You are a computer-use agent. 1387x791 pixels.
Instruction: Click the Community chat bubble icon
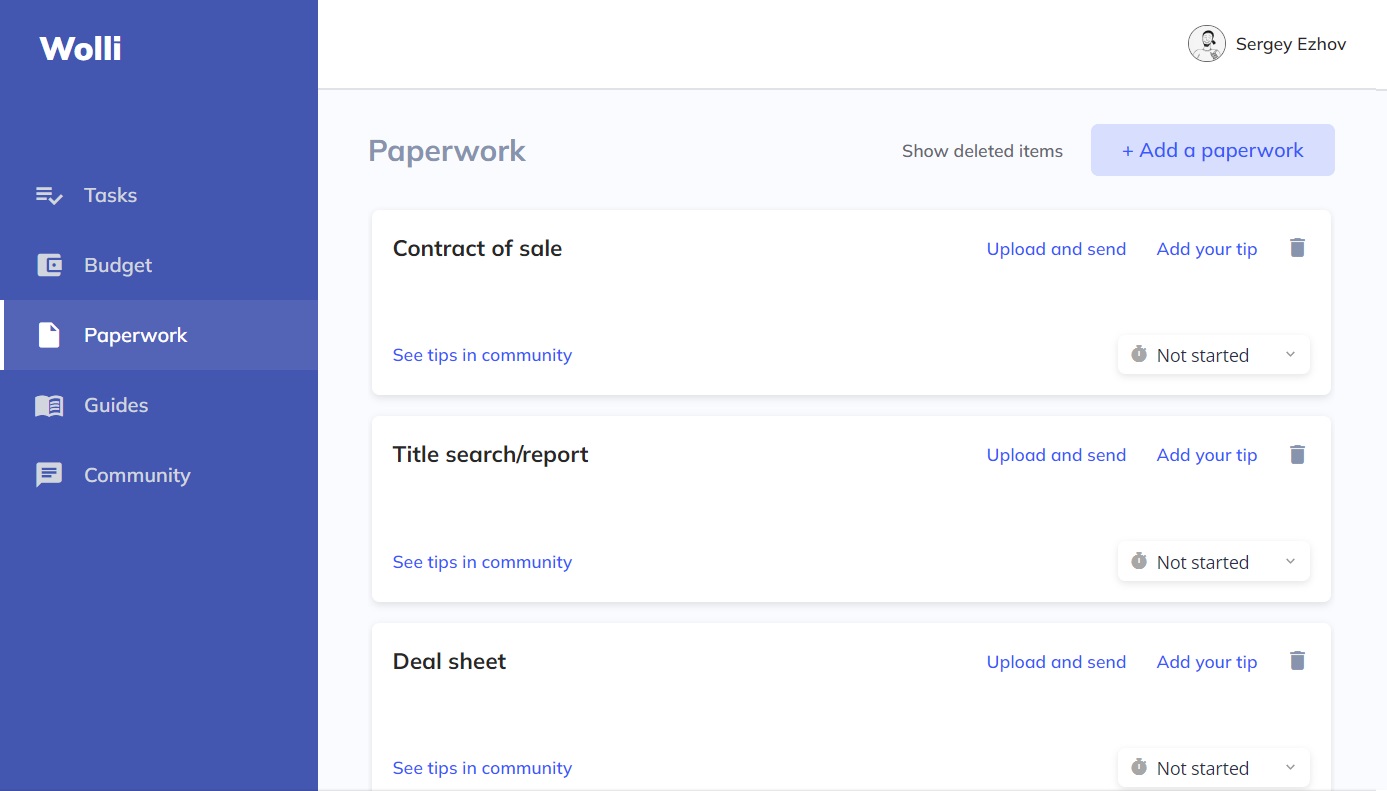tap(49, 475)
